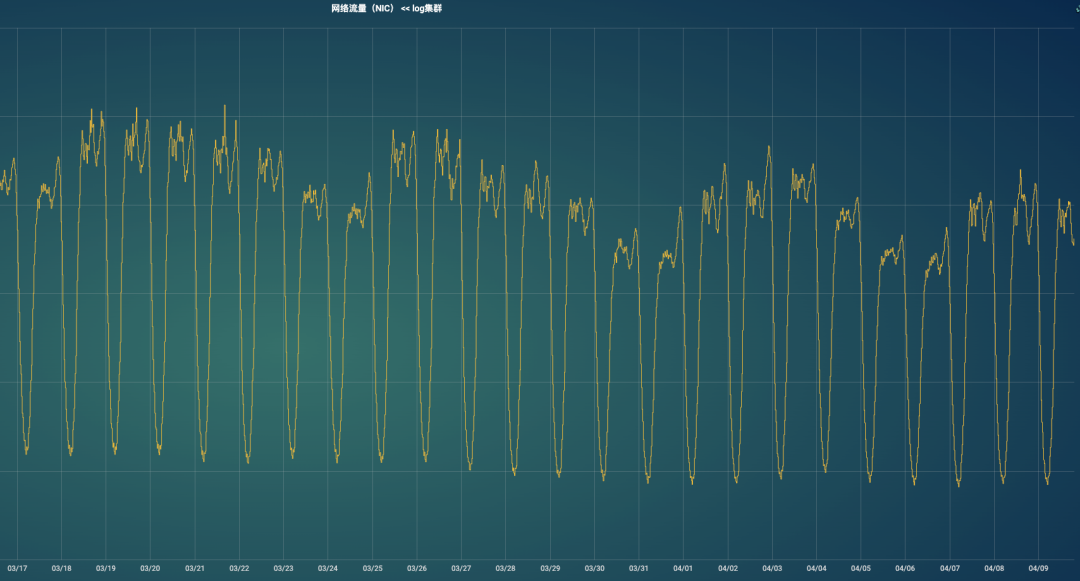Screen dimensions: 1080x581
Task: Click the 03/19 date tick label
Action: [105, 569]
